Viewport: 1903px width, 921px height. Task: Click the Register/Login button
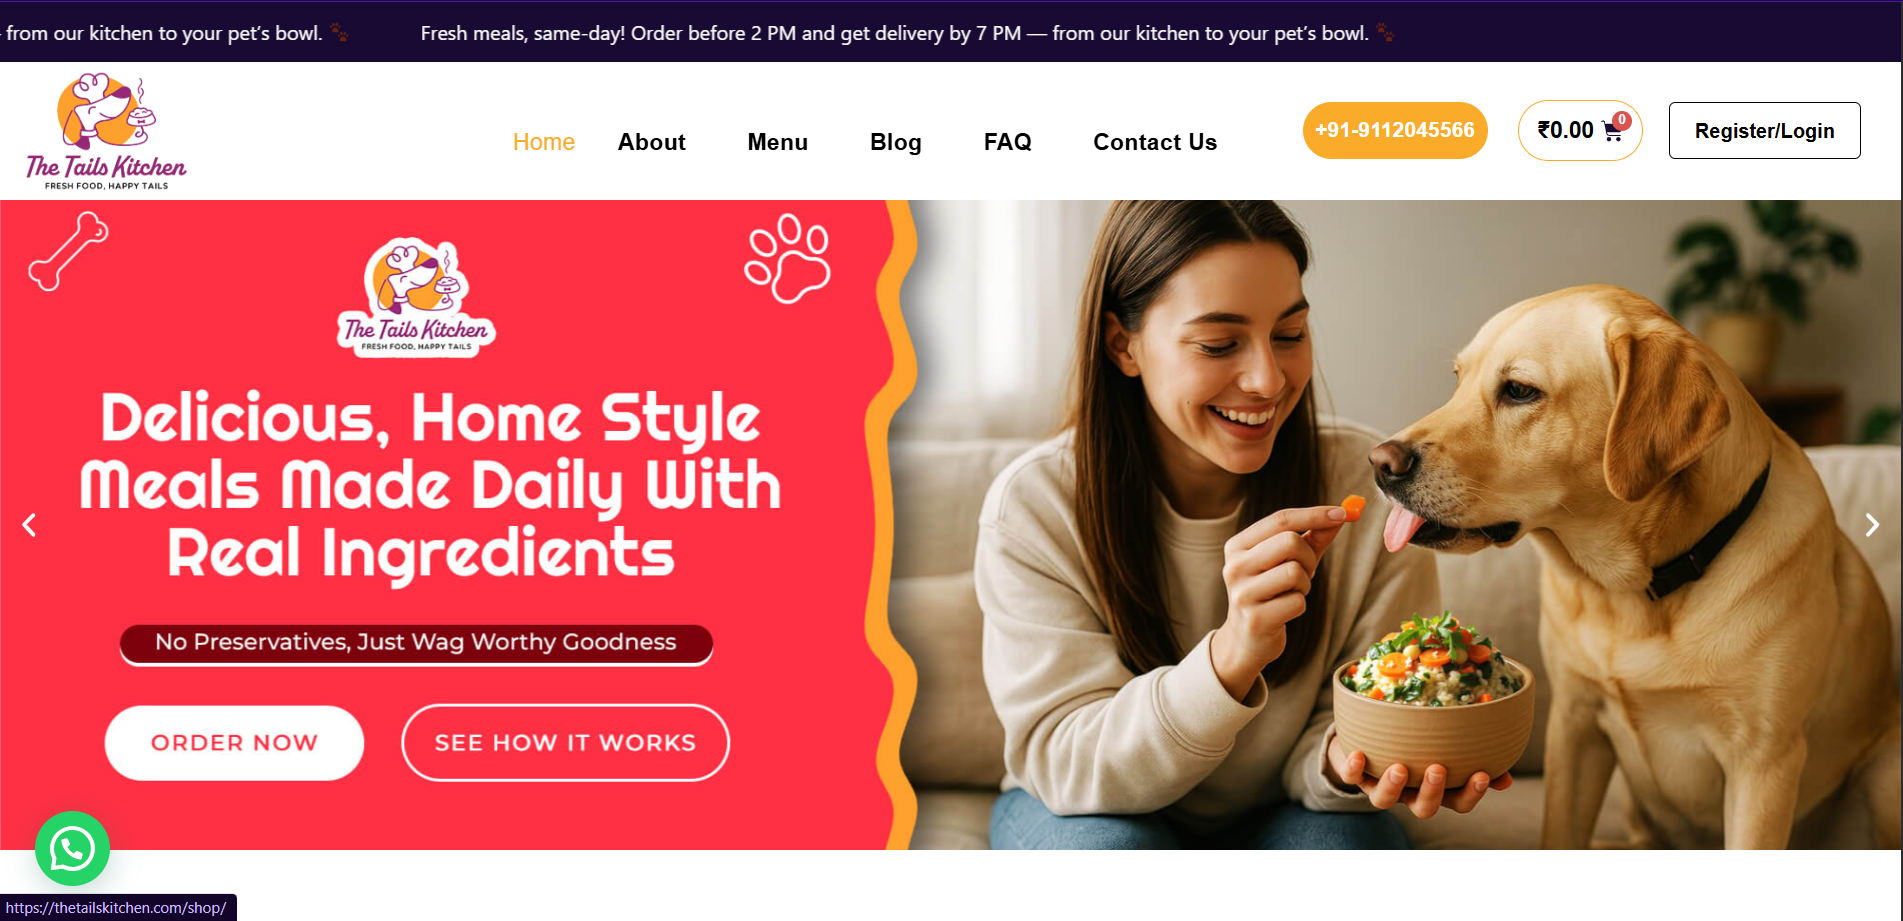pyautogui.click(x=1765, y=130)
